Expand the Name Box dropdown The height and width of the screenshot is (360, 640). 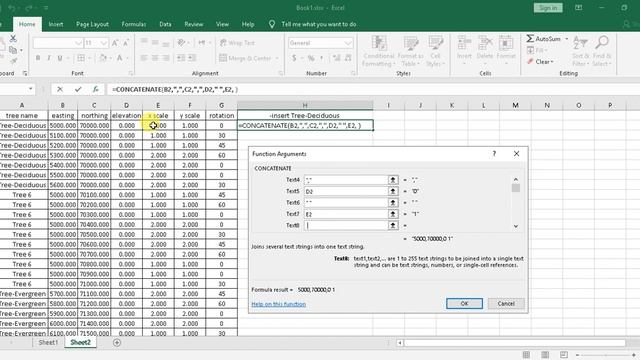click(x=31, y=89)
